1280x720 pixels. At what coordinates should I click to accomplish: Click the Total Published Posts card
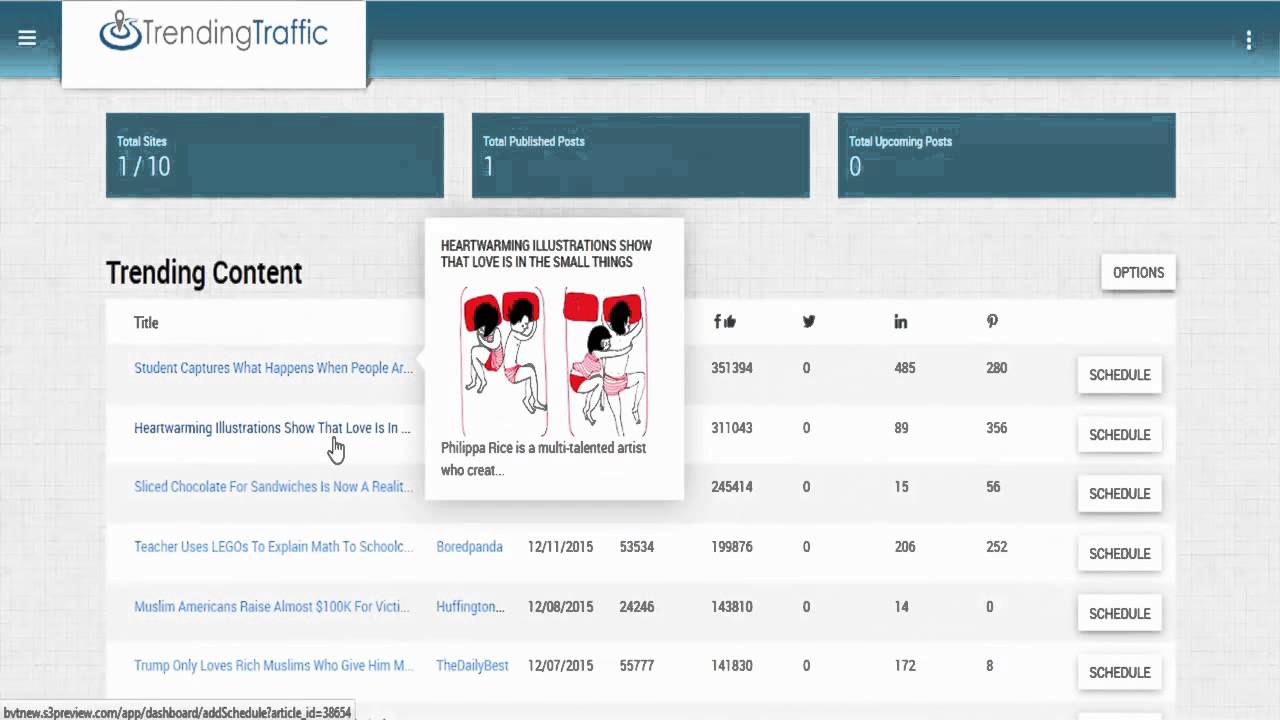coord(641,155)
